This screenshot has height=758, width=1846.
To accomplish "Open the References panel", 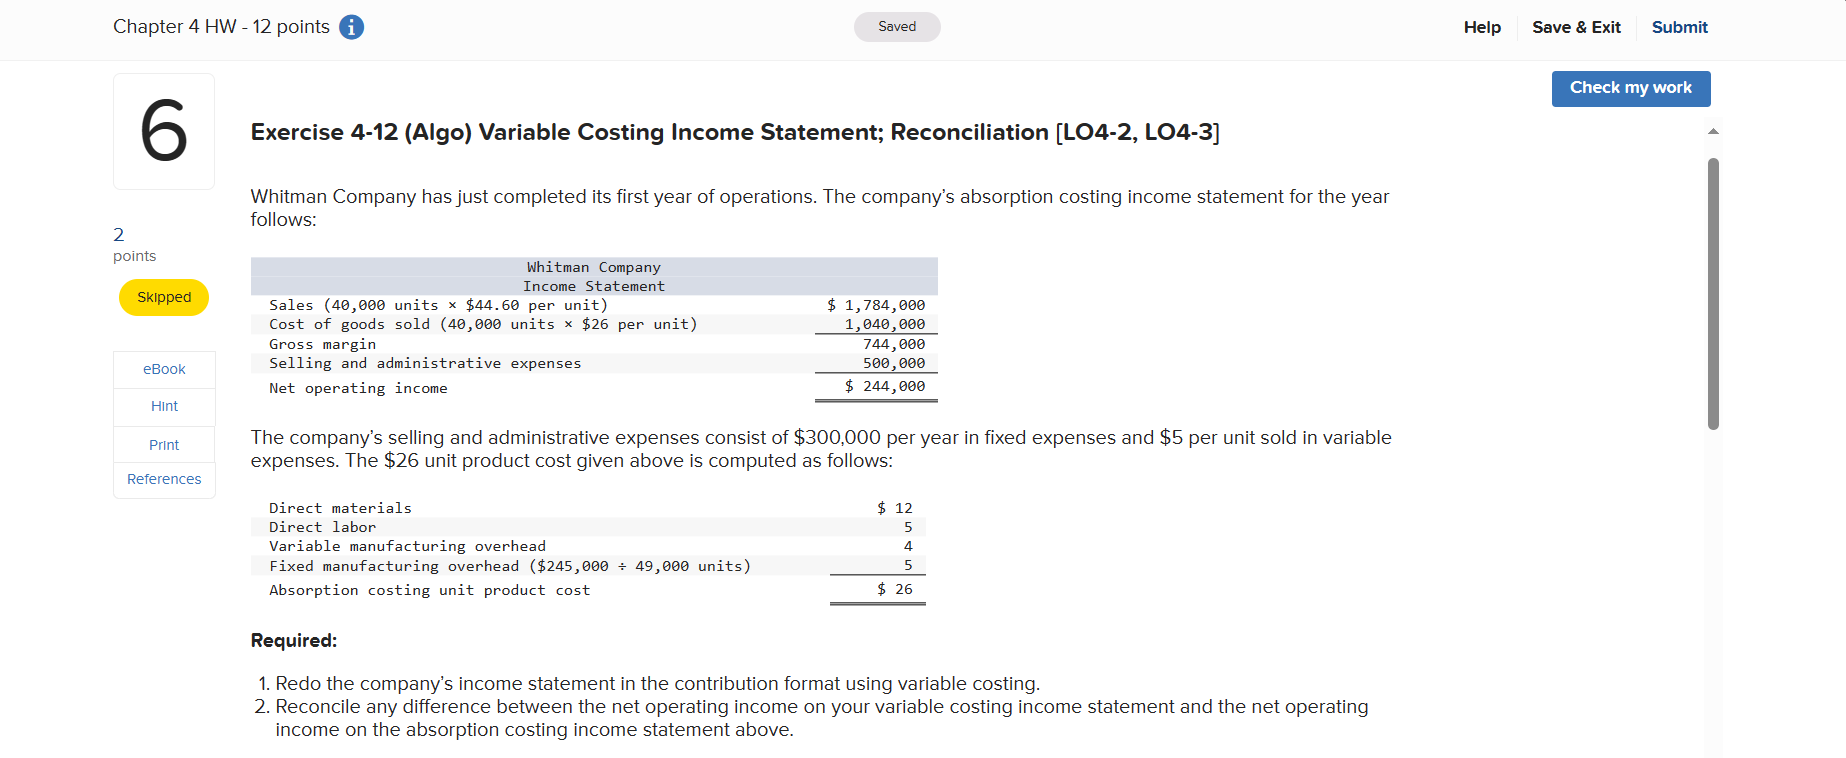I will click(x=164, y=479).
